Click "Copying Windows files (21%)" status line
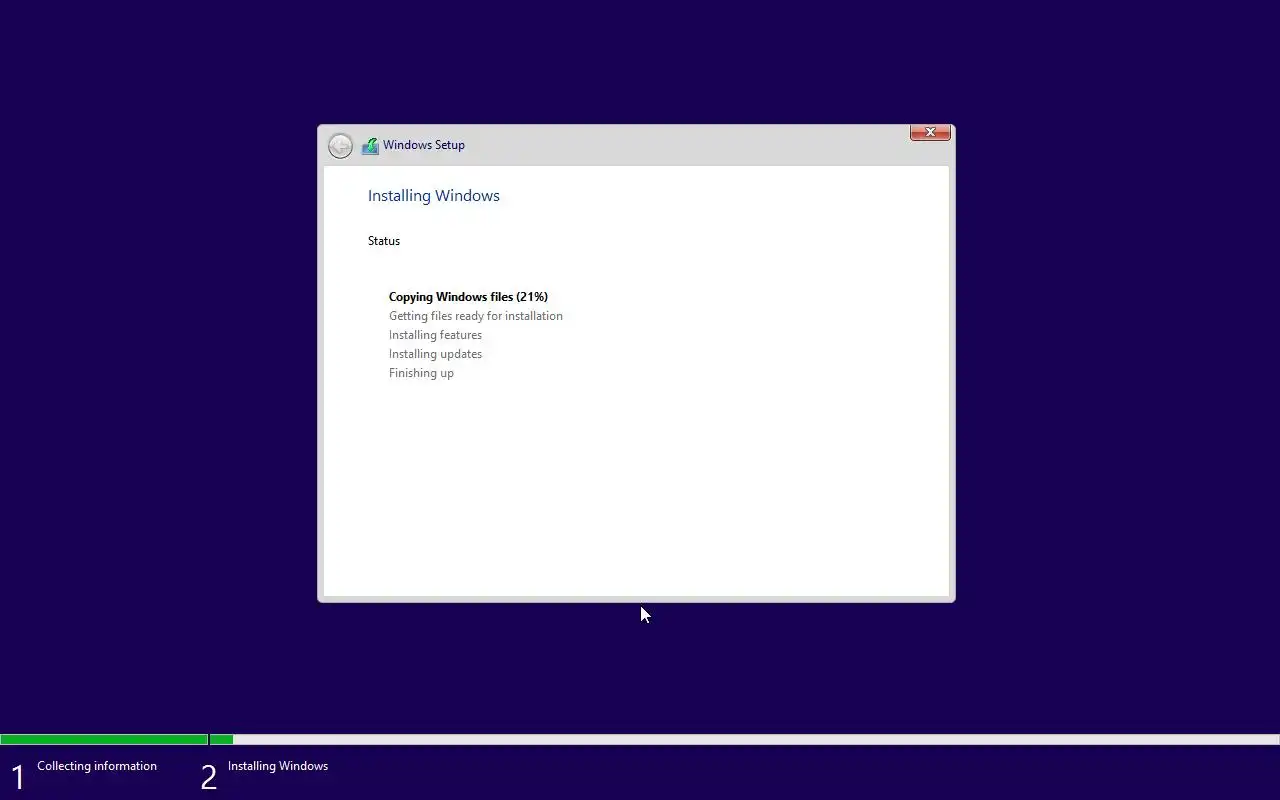Screen dimensions: 1280x800 [x=468, y=297]
